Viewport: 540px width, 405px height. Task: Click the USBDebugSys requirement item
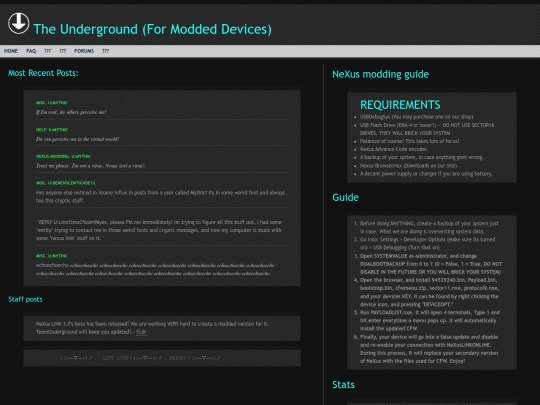click(x=416, y=117)
